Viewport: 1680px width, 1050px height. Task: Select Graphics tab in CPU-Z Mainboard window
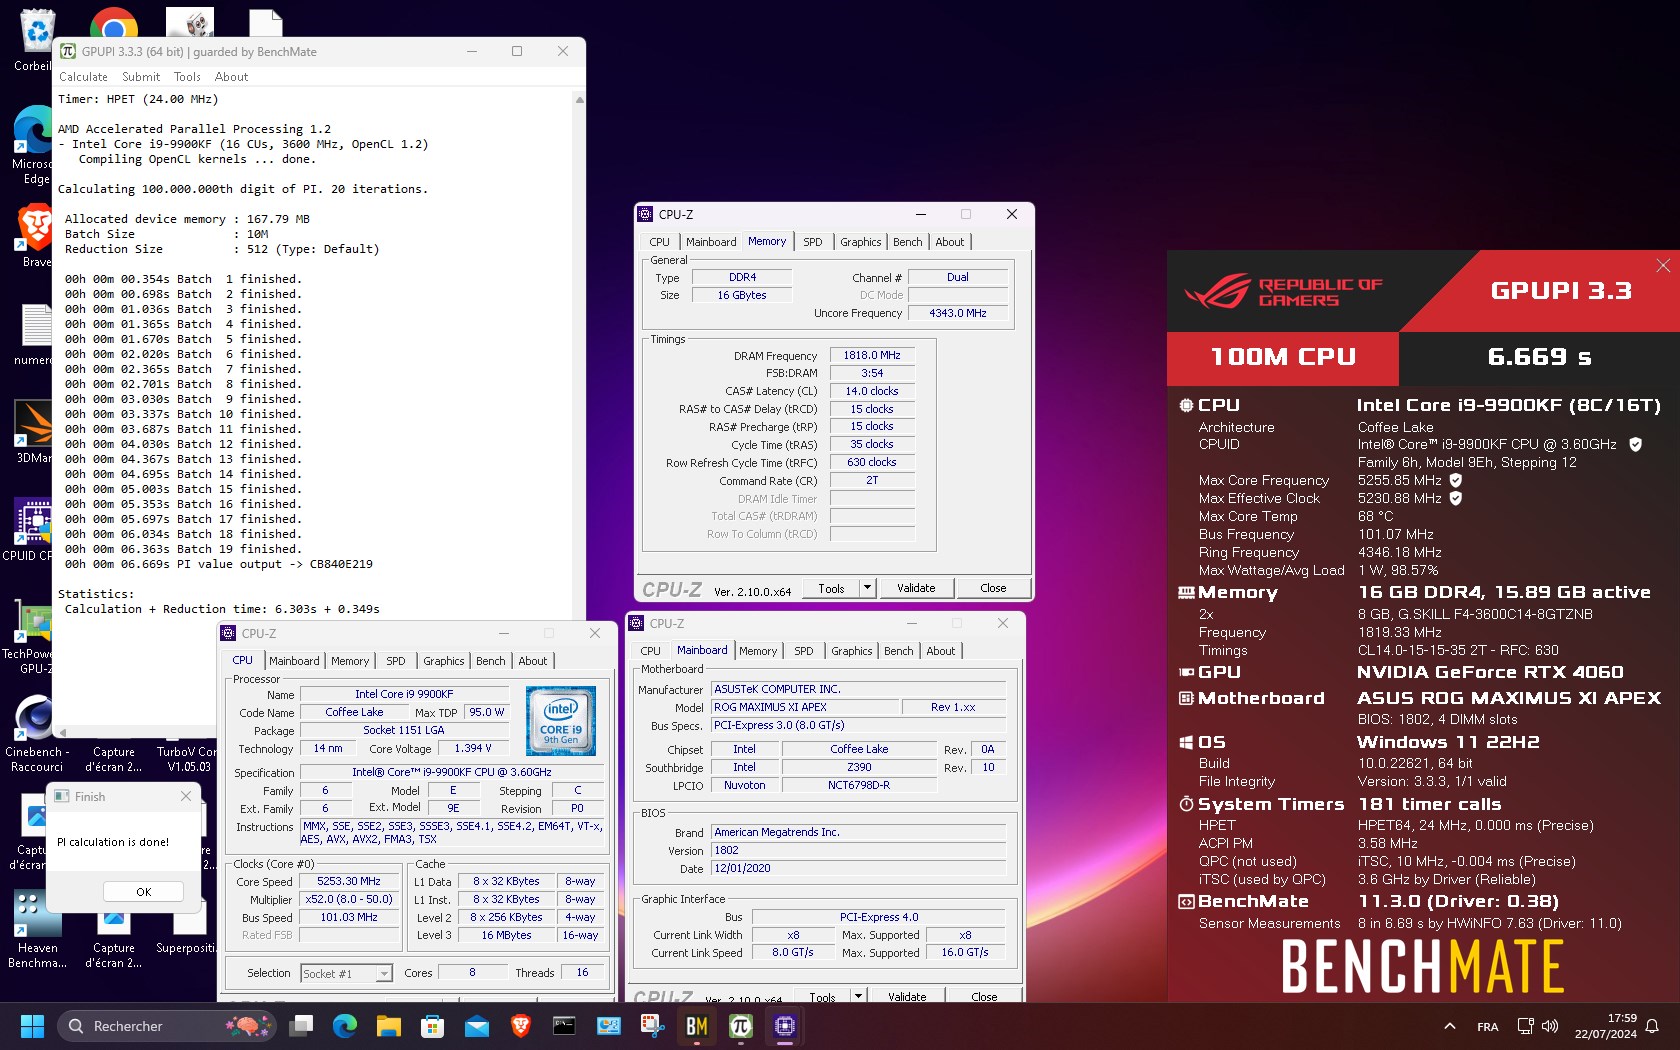click(852, 651)
